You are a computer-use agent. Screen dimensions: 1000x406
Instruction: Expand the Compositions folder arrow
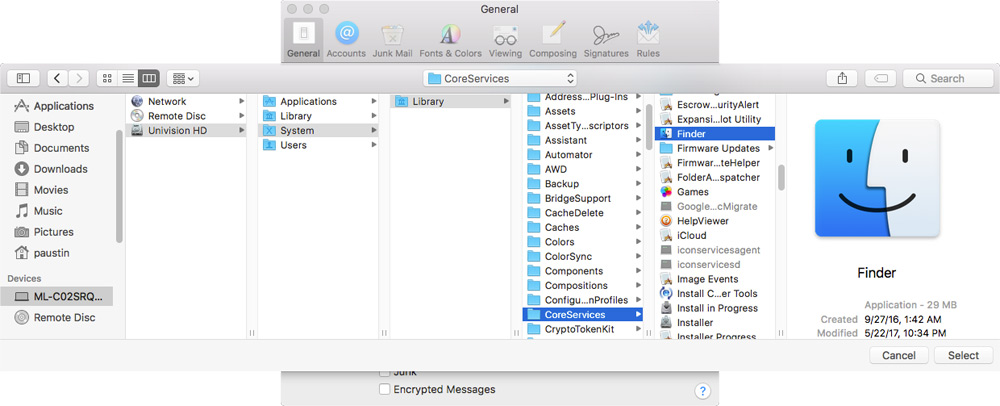pyautogui.click(x=638, y=286)
